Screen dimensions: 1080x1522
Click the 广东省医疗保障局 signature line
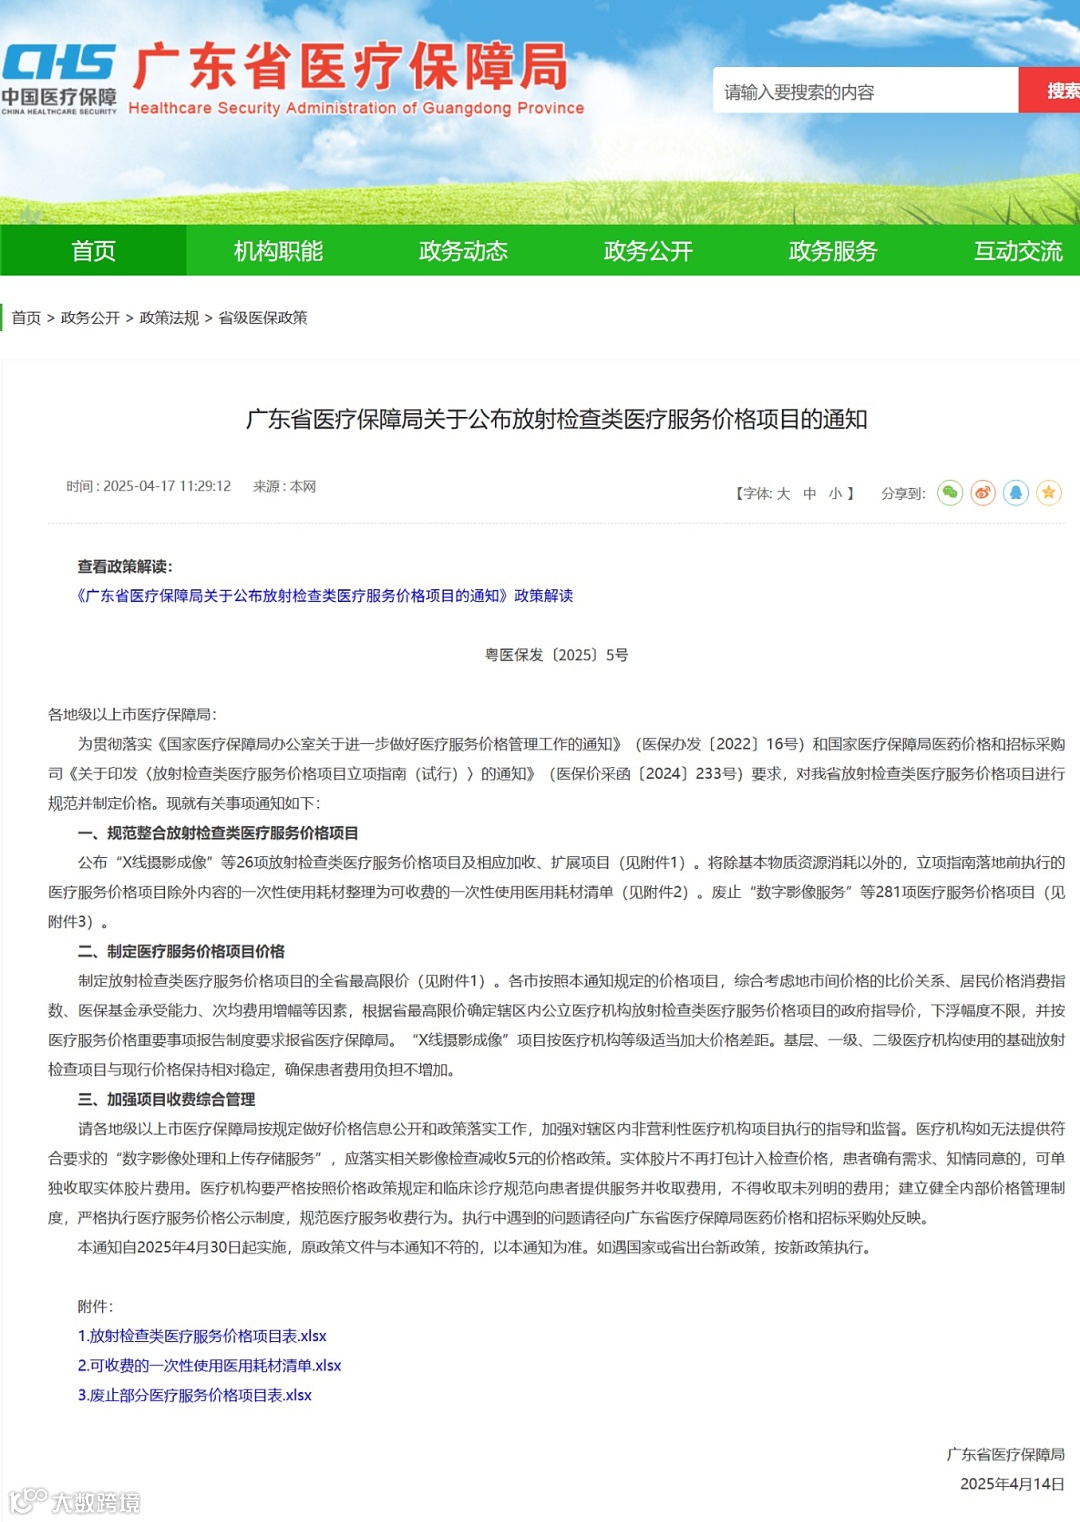click(1006, 1454)
